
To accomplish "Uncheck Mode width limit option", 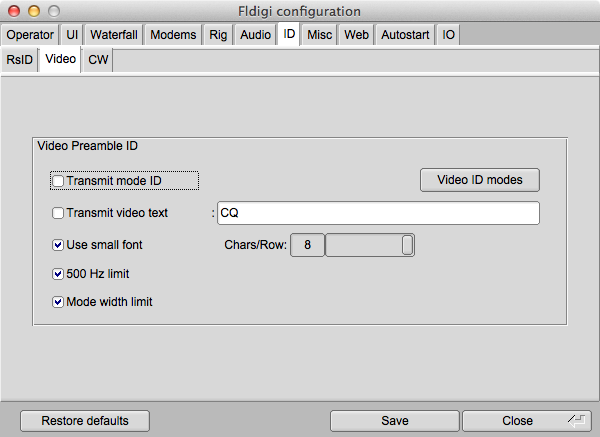I will coord(58,301).
